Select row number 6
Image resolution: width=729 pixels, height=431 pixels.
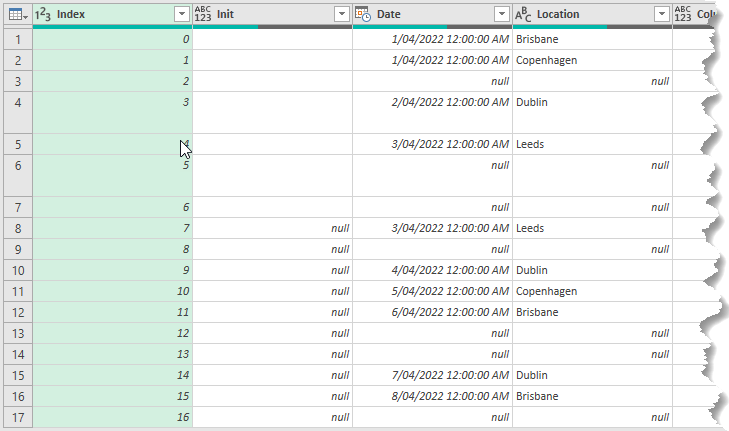[18, 176]
